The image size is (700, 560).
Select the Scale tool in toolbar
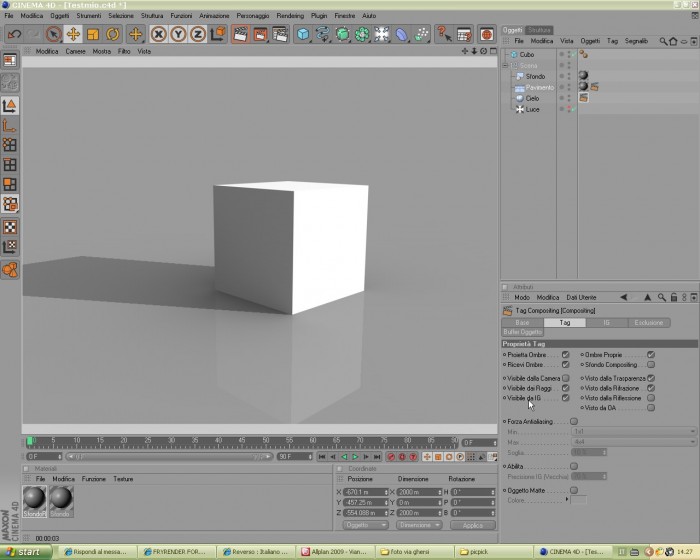click(93, 34)
